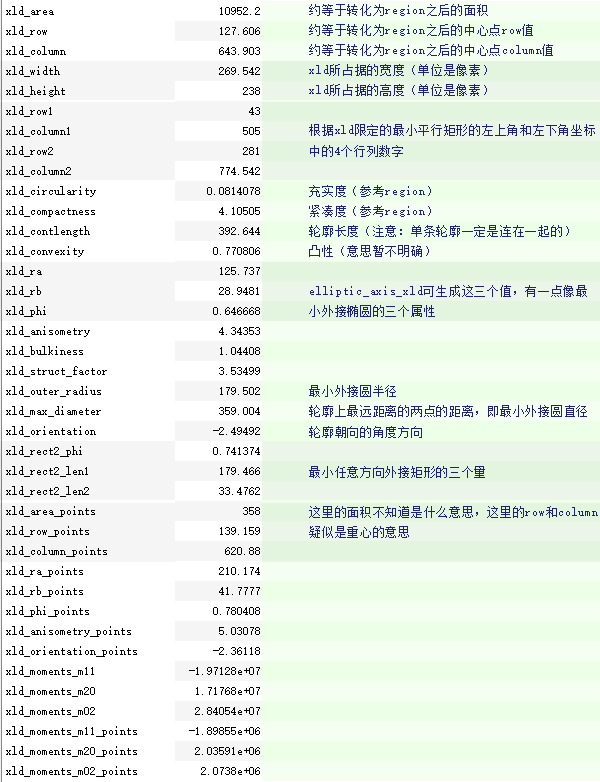Image resolution: width=600 pixels, height=782 pixels.
Task: Select the xld_rect2_phi label
Action: (x=44, y=451)
